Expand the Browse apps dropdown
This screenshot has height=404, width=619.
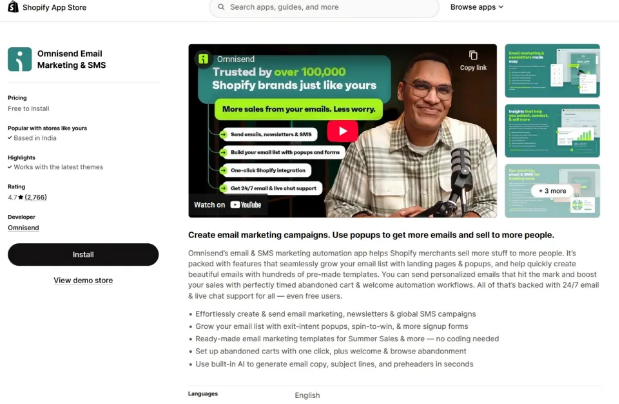(476, 7)
